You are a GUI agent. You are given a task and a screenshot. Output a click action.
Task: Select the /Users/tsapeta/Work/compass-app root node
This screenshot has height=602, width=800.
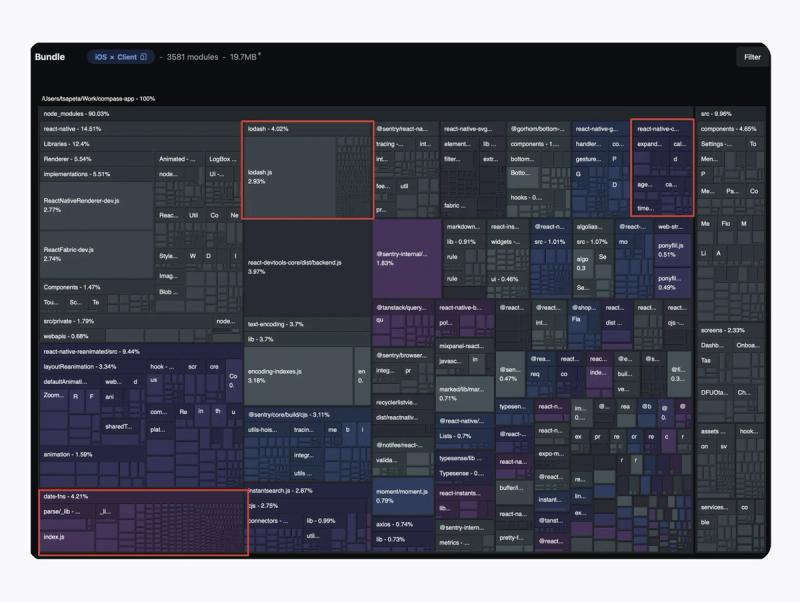click(98, 99)
